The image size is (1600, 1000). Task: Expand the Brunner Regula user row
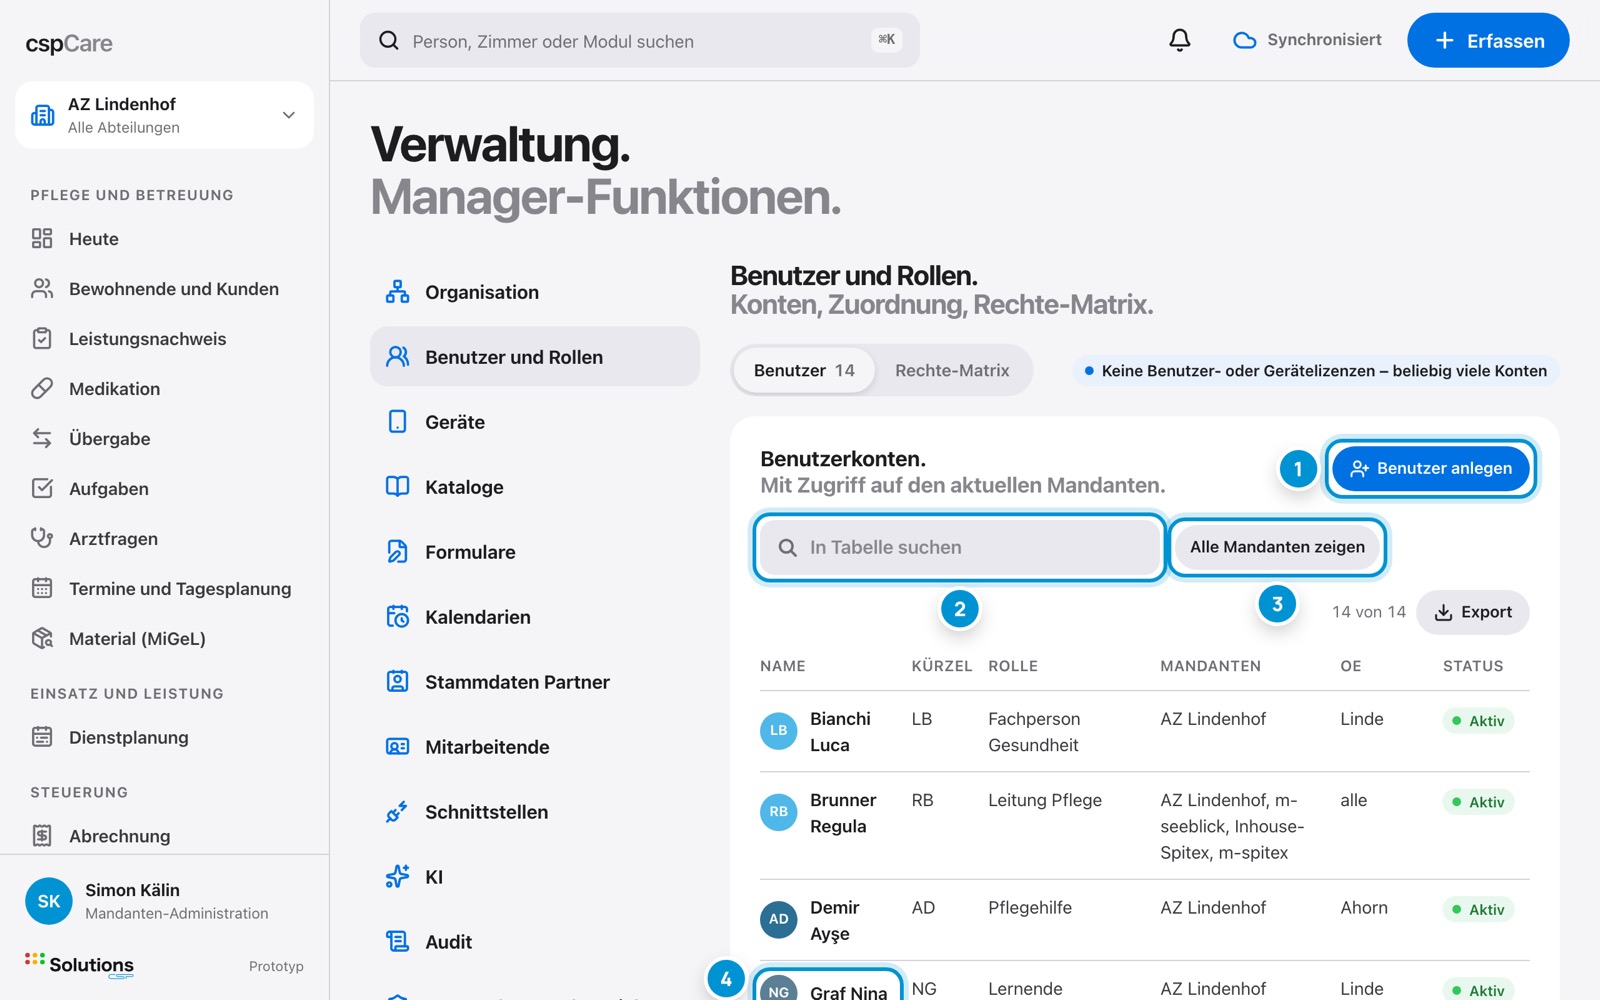point(1144,826)
